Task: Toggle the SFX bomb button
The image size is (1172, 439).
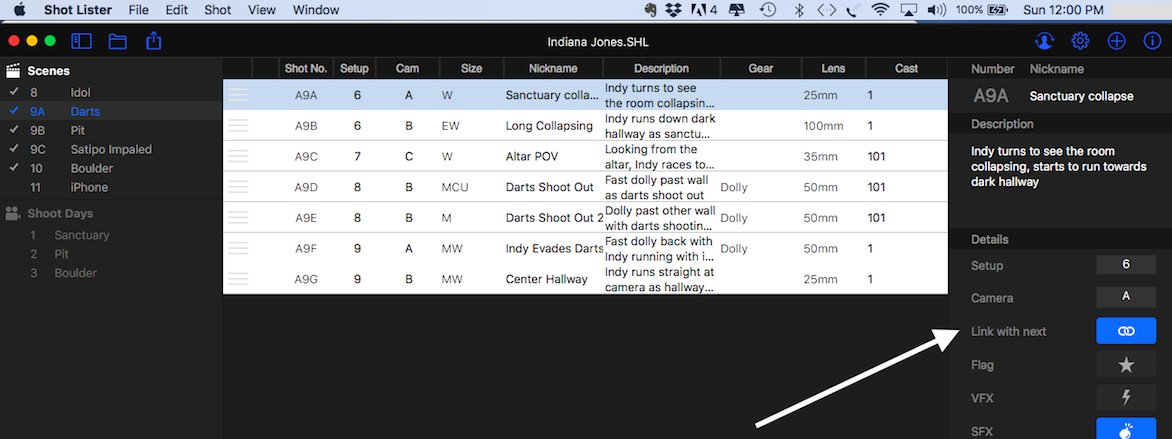Action: [x=1126, y=429]
